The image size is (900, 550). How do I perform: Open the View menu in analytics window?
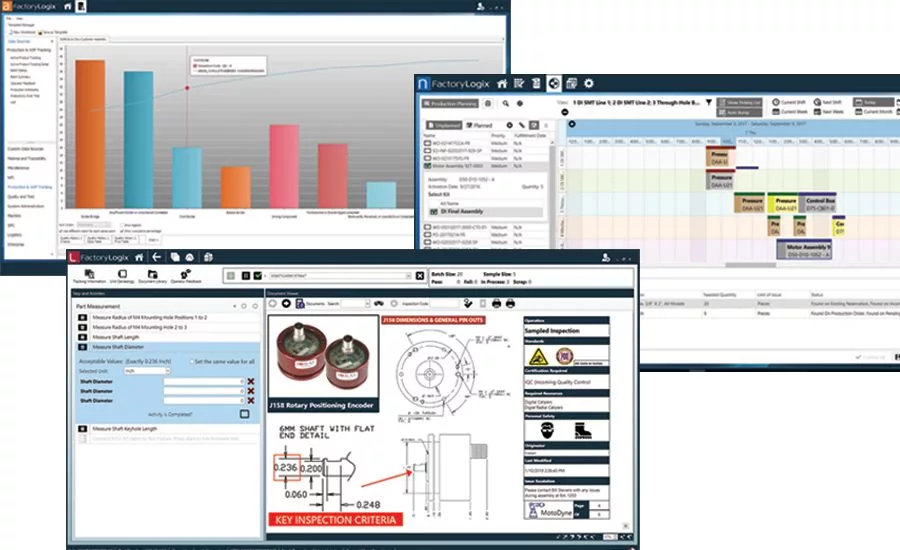[20, 19]
